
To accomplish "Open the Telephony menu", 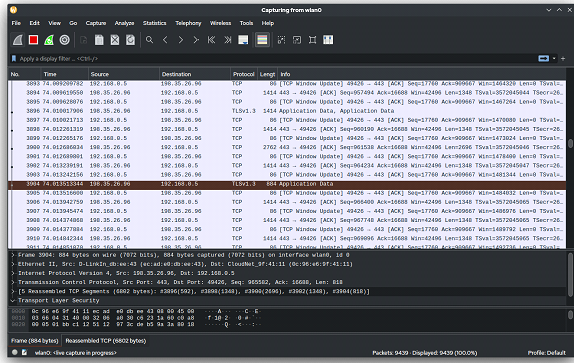I will pyautogui.click(x=188, y=23).
